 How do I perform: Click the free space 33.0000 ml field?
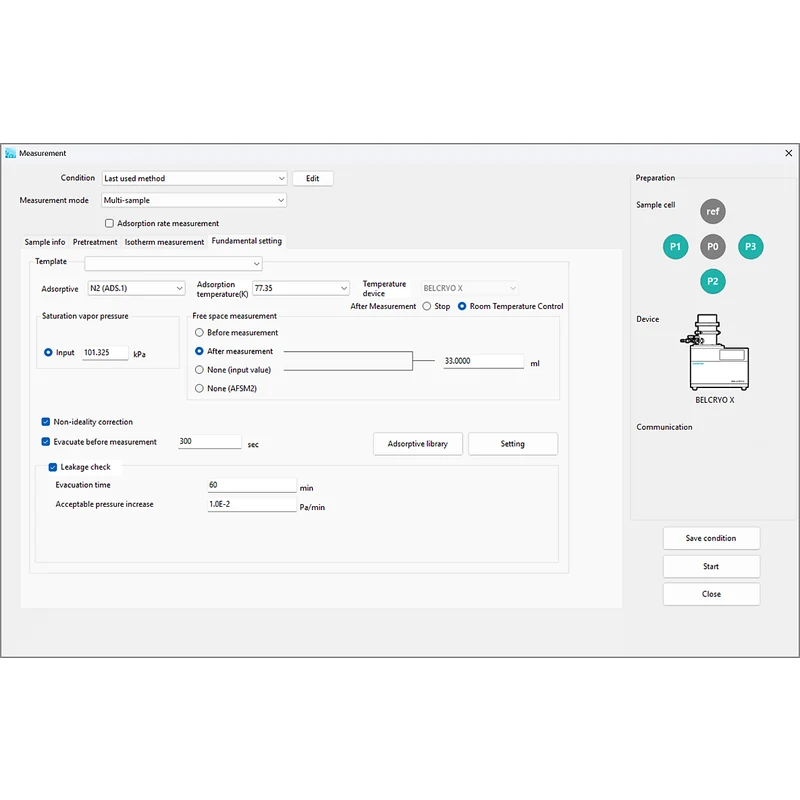point(483,361)
